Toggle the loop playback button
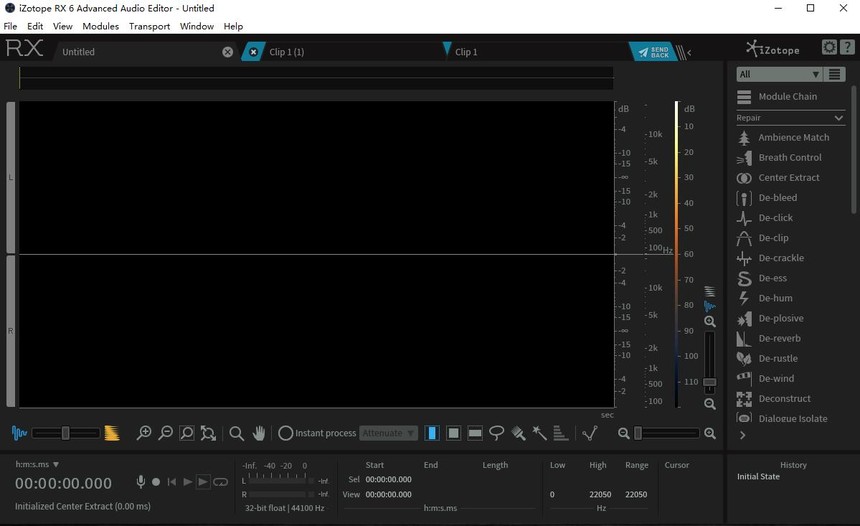Viewport: 860px width, 526px height. pyautogui.click(x=220, y=482)
